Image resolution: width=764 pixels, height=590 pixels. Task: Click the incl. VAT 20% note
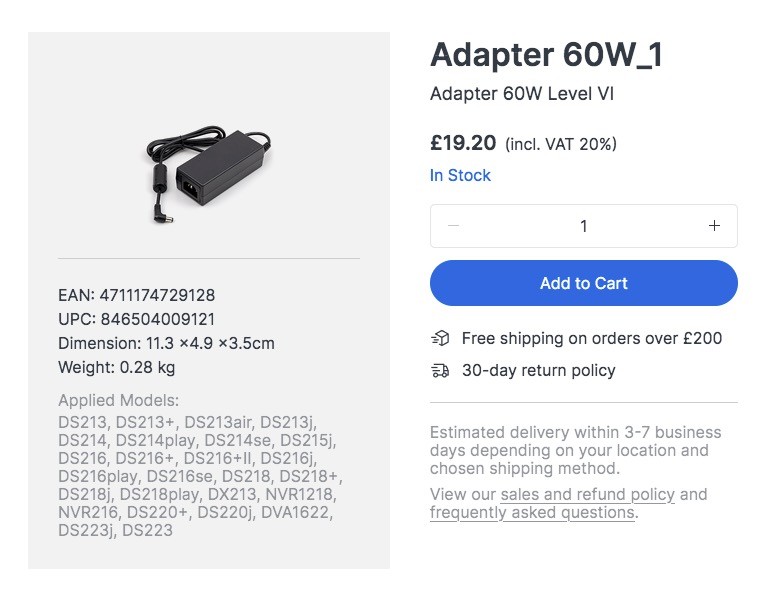pyautogui.click(x=561, y=144)
